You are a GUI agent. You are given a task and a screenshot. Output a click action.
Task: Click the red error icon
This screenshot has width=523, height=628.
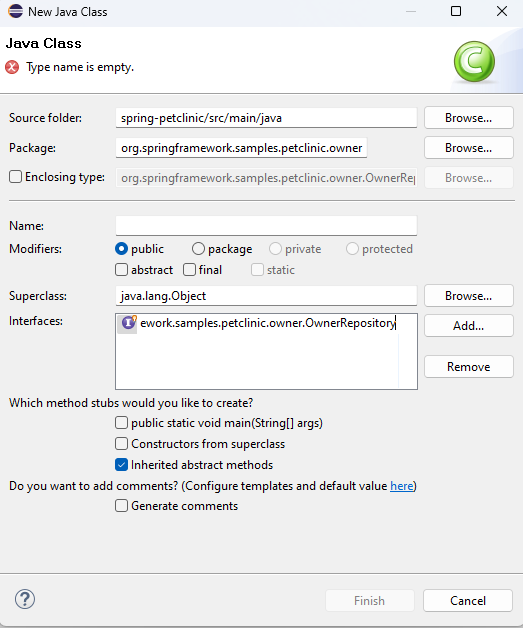(x=12, y=67)
